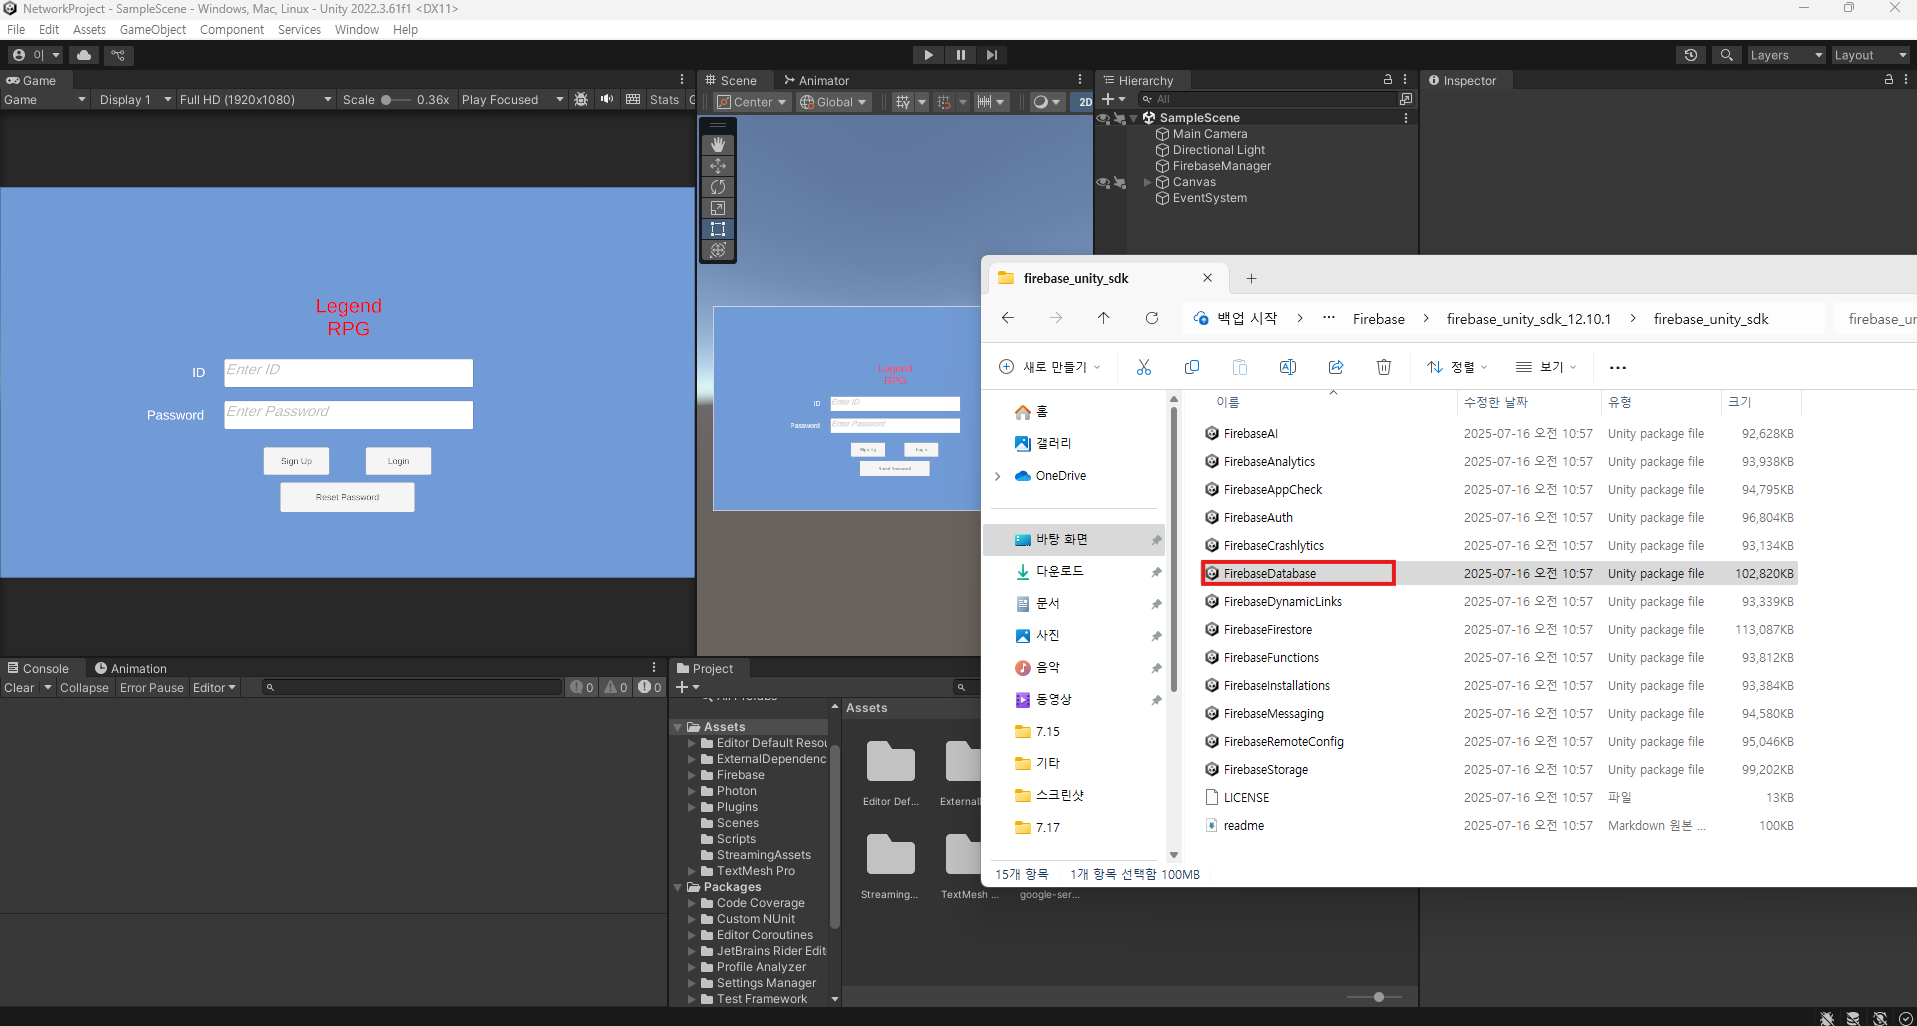This screenshot has height=1026, width=1917.
Task: Open the Assets menu in menu bar
Action: (x=89, y=29)
